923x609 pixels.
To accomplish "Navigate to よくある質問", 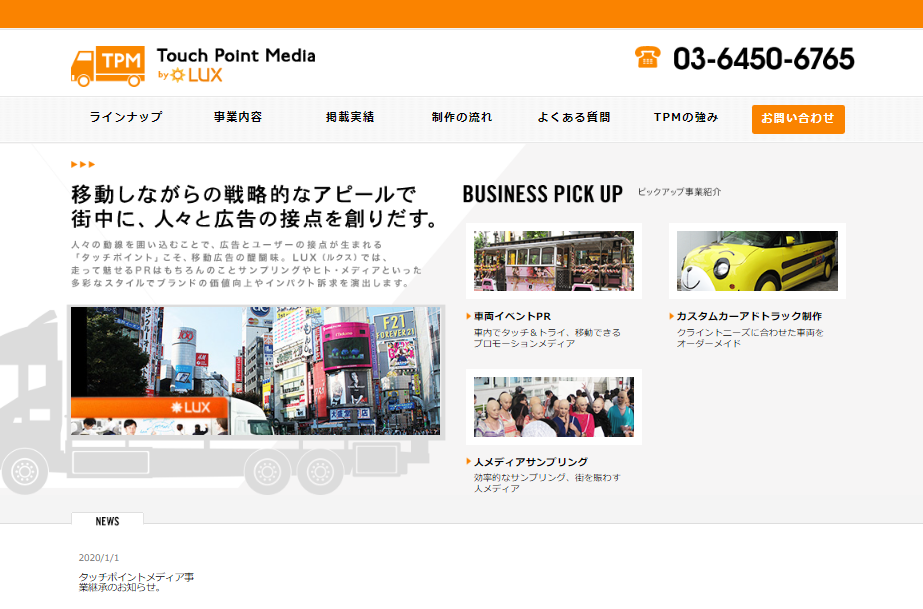I will tap(573, 117).
